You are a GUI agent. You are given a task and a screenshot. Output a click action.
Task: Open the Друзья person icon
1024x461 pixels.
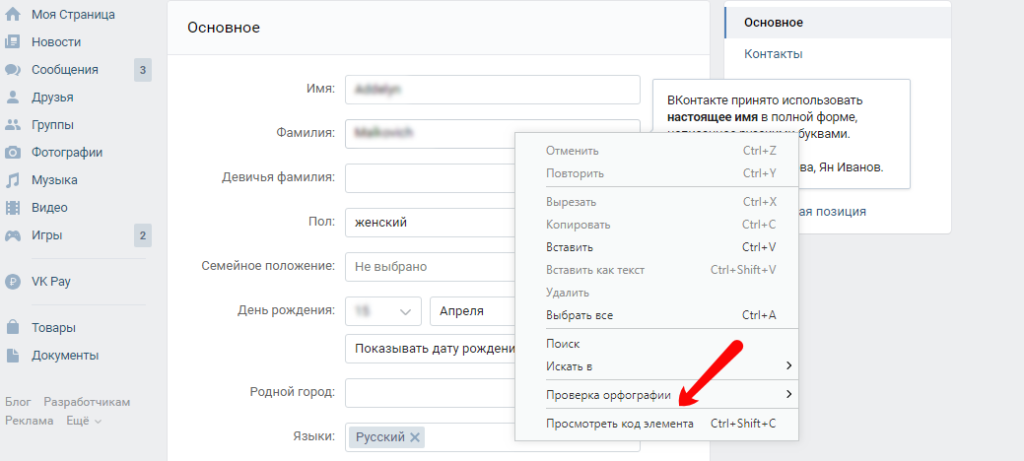pos(13,98)
